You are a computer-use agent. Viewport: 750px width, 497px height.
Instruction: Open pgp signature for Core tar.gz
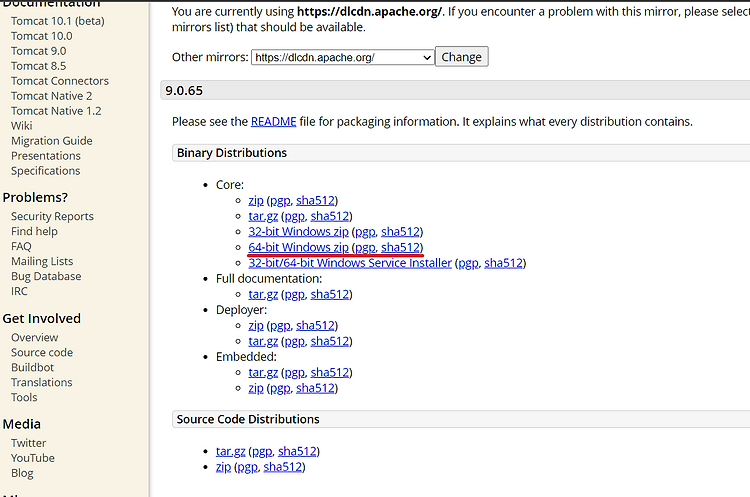295,216
